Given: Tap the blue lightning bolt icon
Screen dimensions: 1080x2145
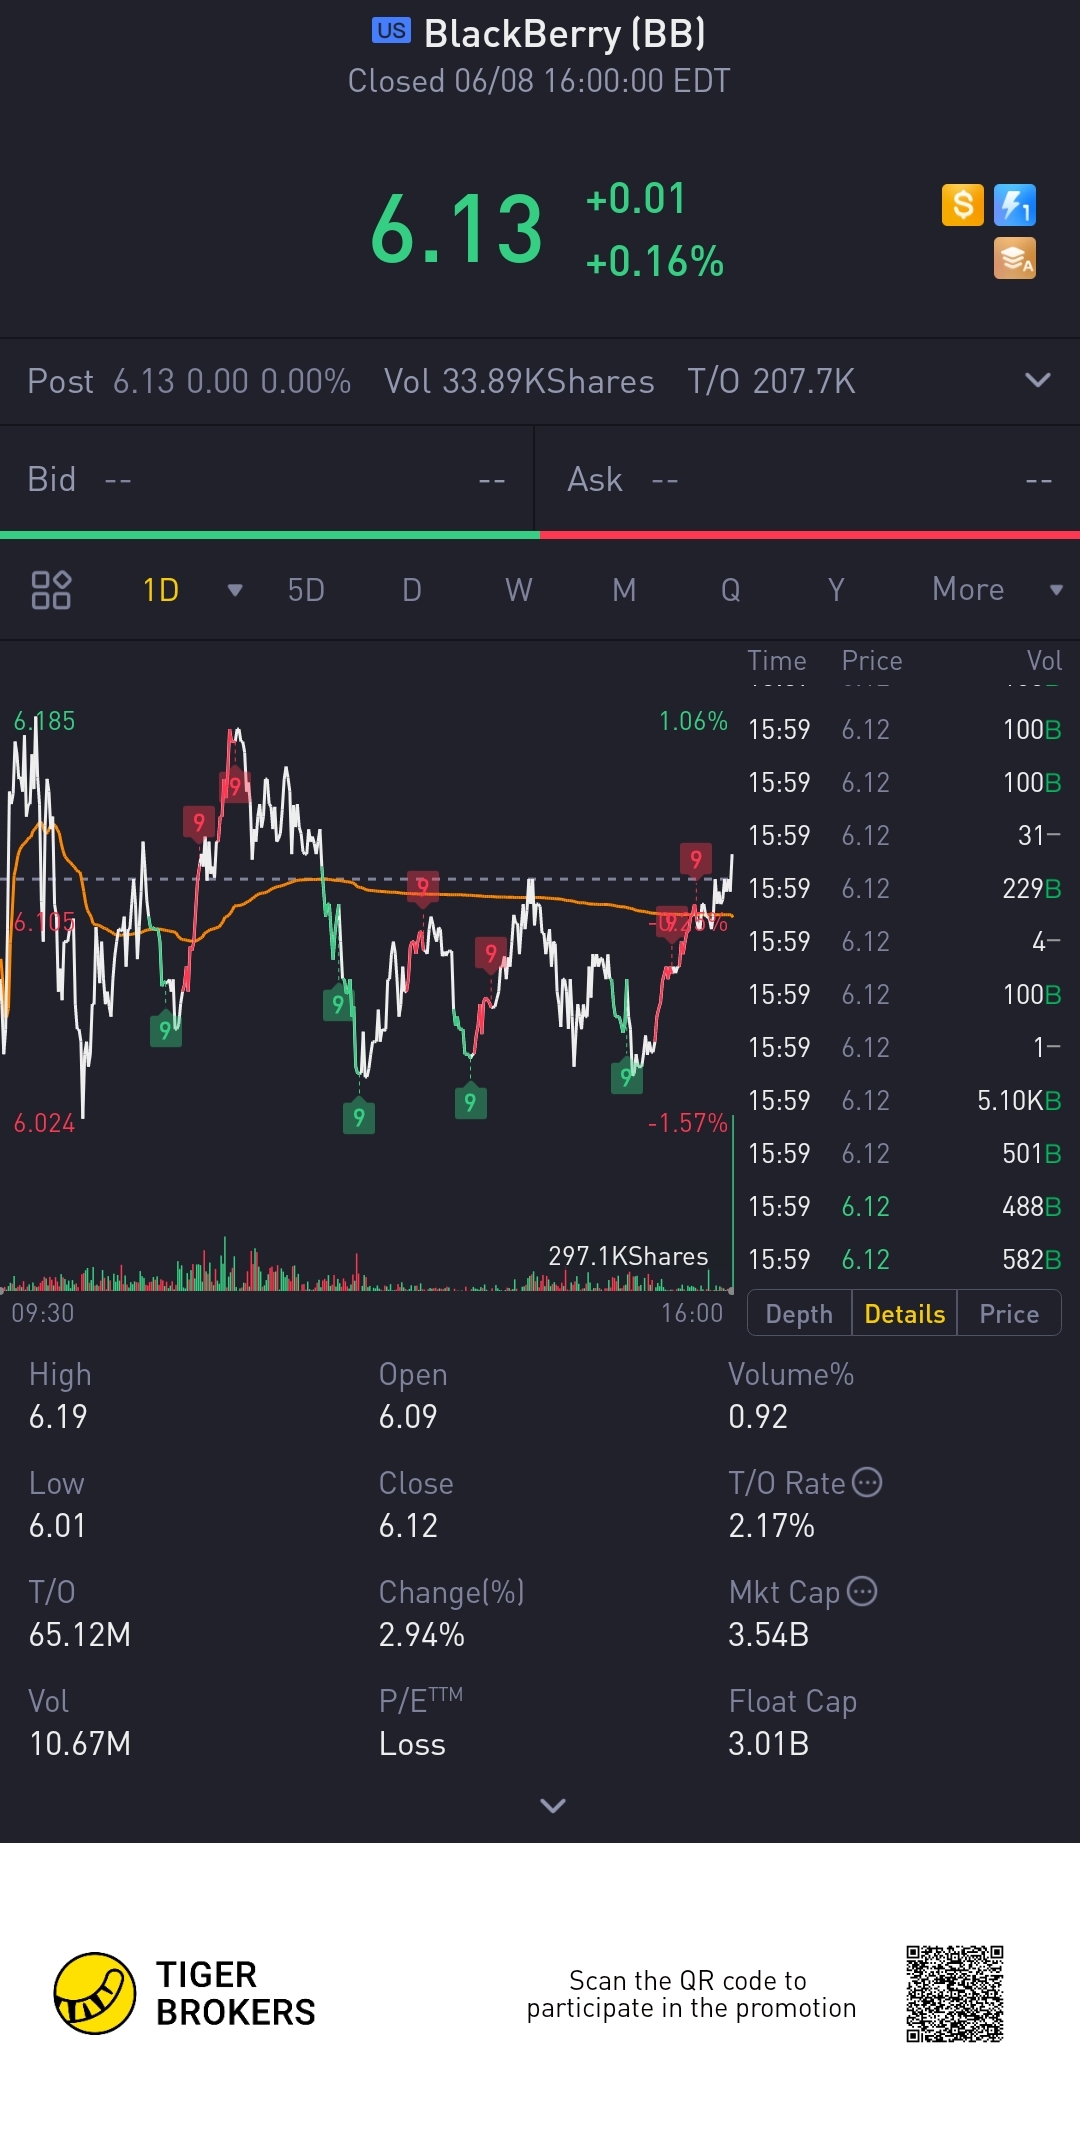Looking at the screenshot, I should [x=1014, y=205].
